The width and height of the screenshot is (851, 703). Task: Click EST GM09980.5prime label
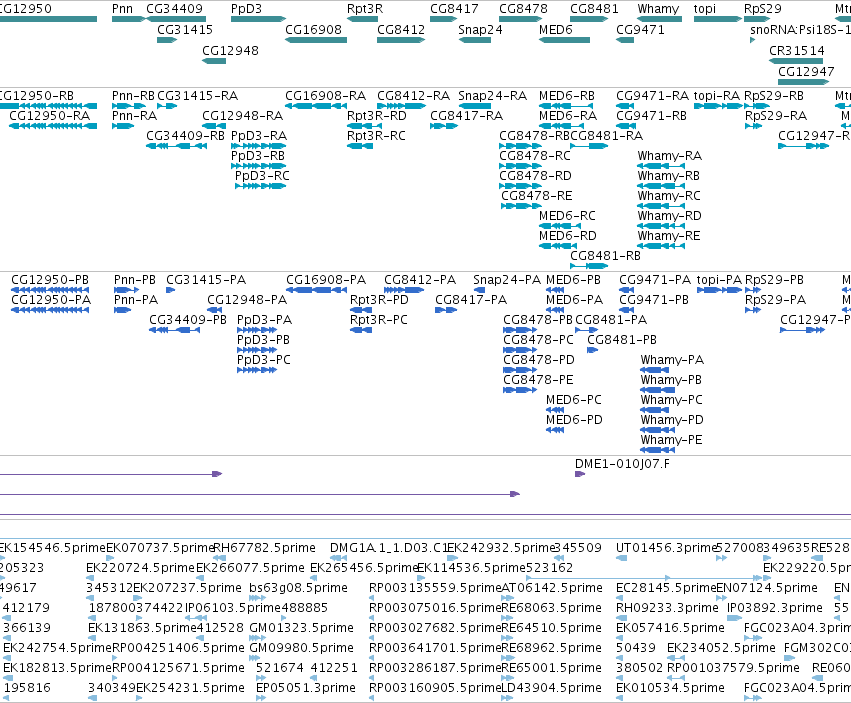click(301, 648)
